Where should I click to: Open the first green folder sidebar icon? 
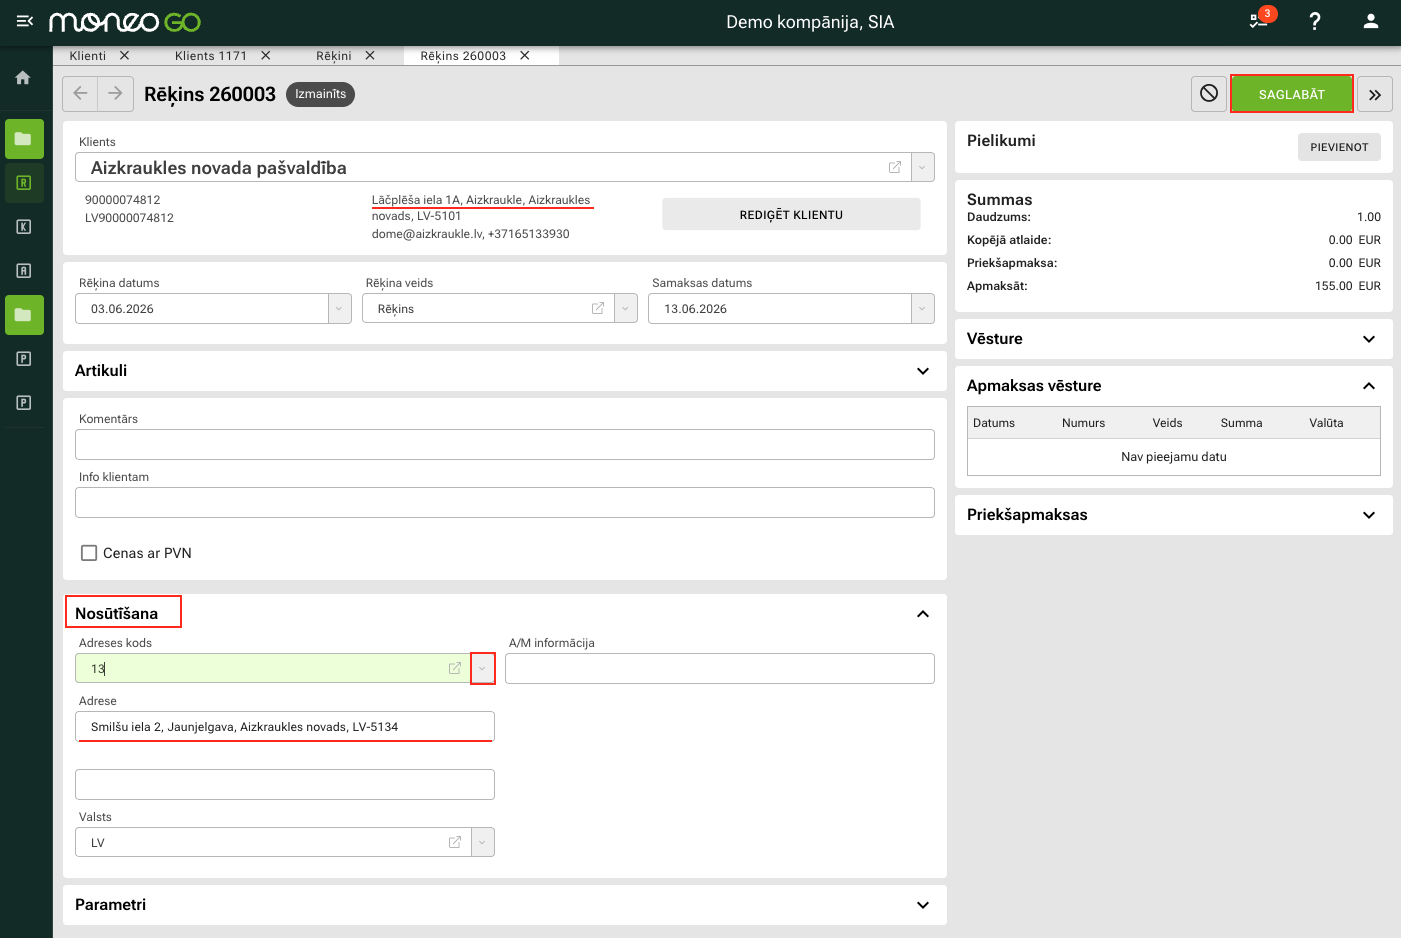pyautogui.click(x=24, y=139)
